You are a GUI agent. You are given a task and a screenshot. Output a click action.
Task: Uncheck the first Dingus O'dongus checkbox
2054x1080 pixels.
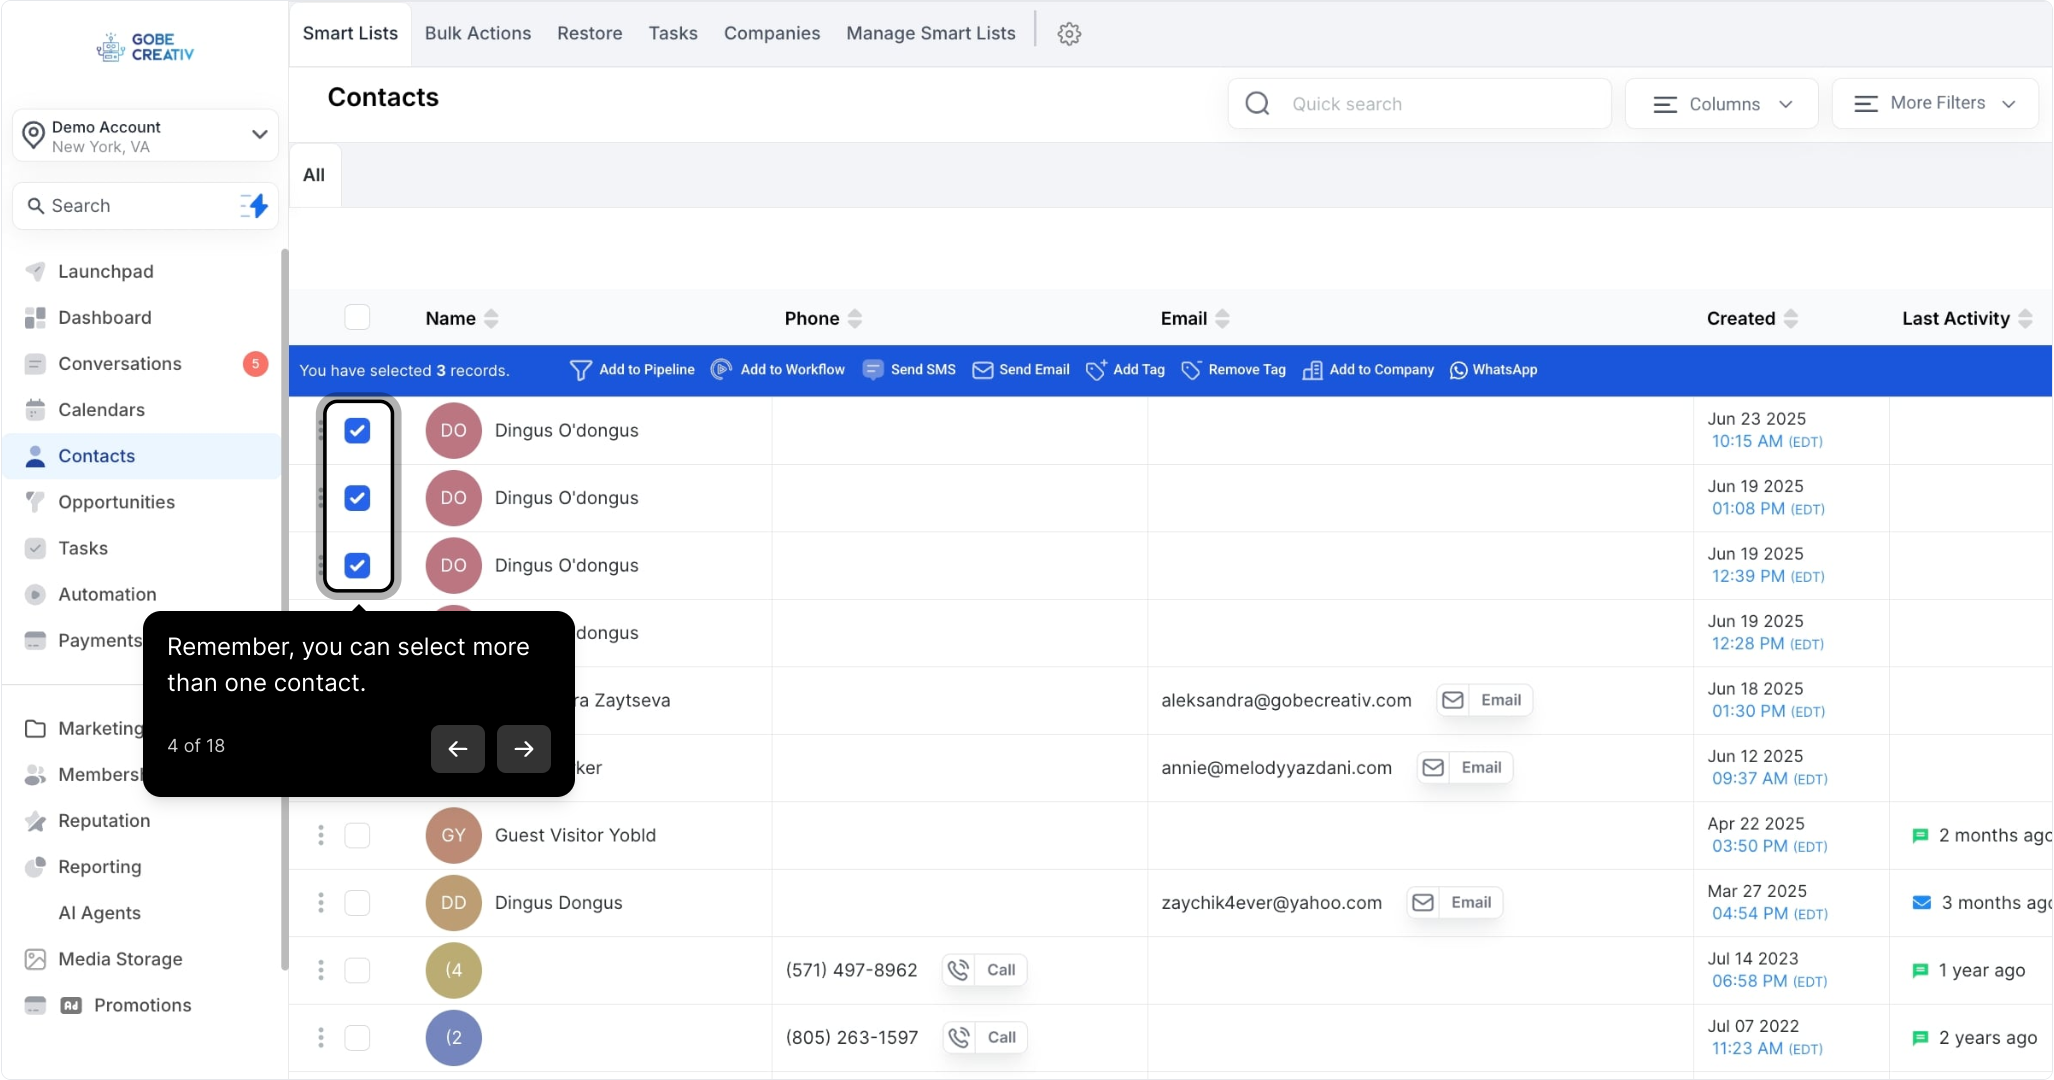pos(357,431)
